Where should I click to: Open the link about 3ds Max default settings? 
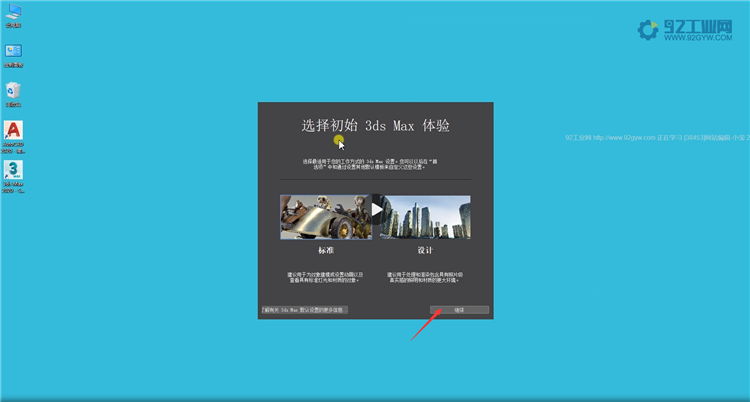click(x=305, y=310)
